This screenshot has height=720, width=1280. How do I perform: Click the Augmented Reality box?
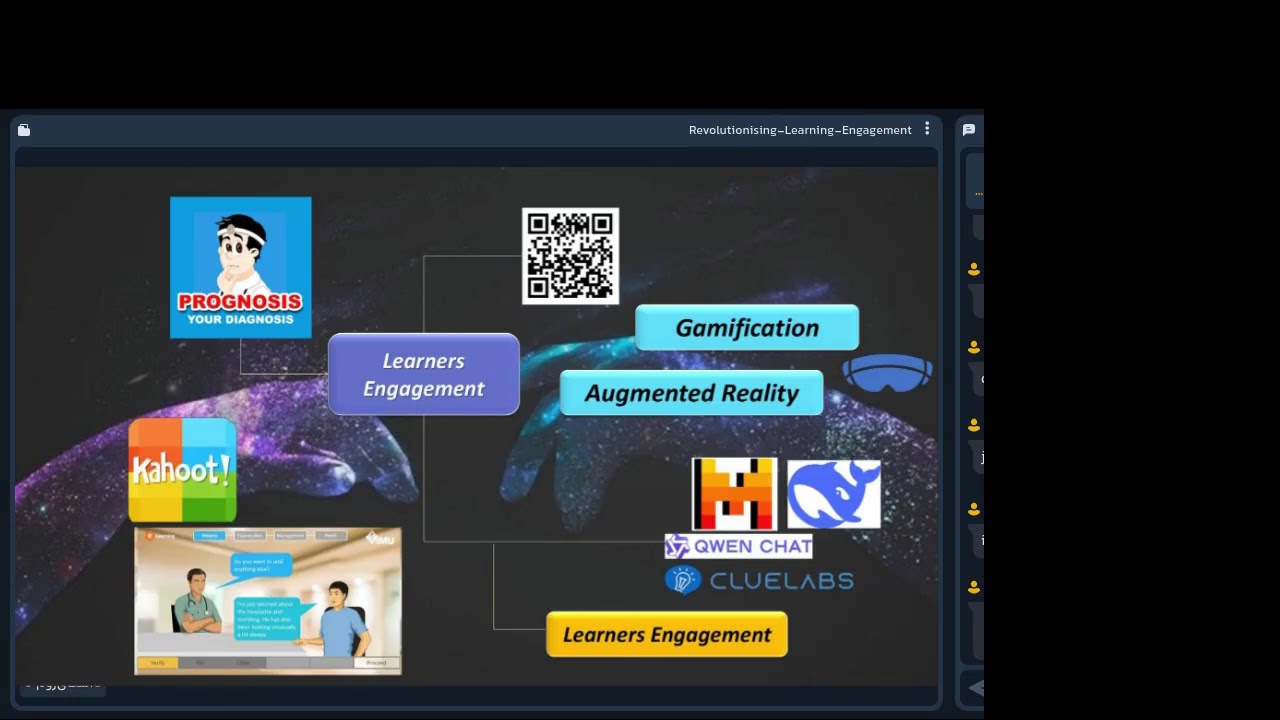[x=692, y=393]
